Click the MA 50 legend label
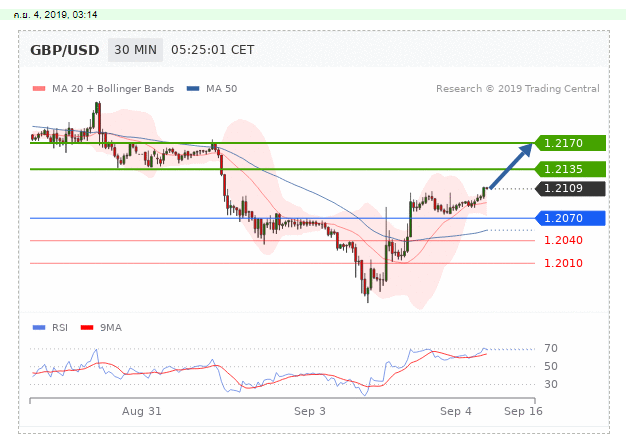Screen dimensions: 626x447 [222, 89]
